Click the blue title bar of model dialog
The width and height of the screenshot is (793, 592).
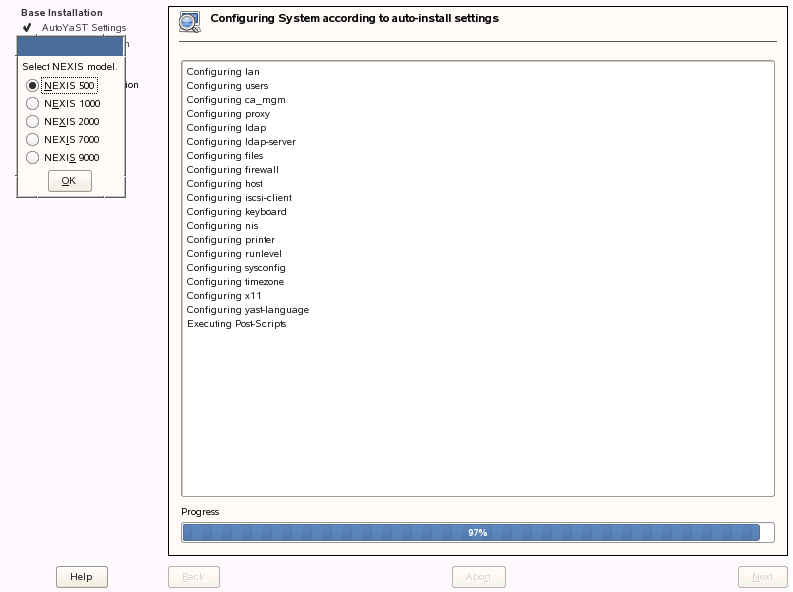tap(70, 46)
